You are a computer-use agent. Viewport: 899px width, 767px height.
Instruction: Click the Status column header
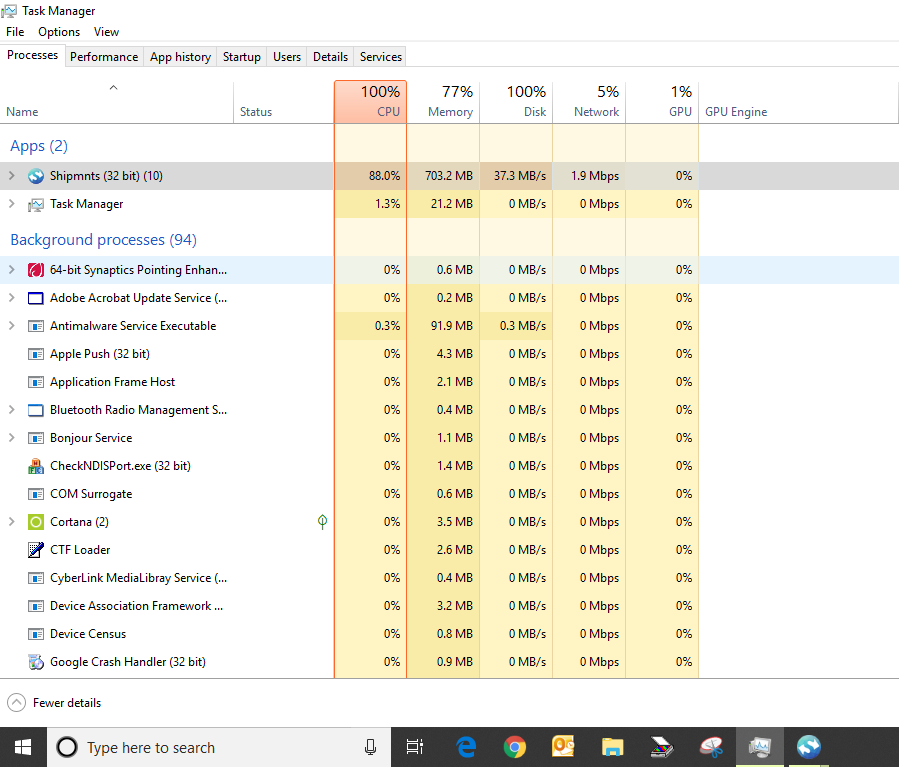pos(284,101)
